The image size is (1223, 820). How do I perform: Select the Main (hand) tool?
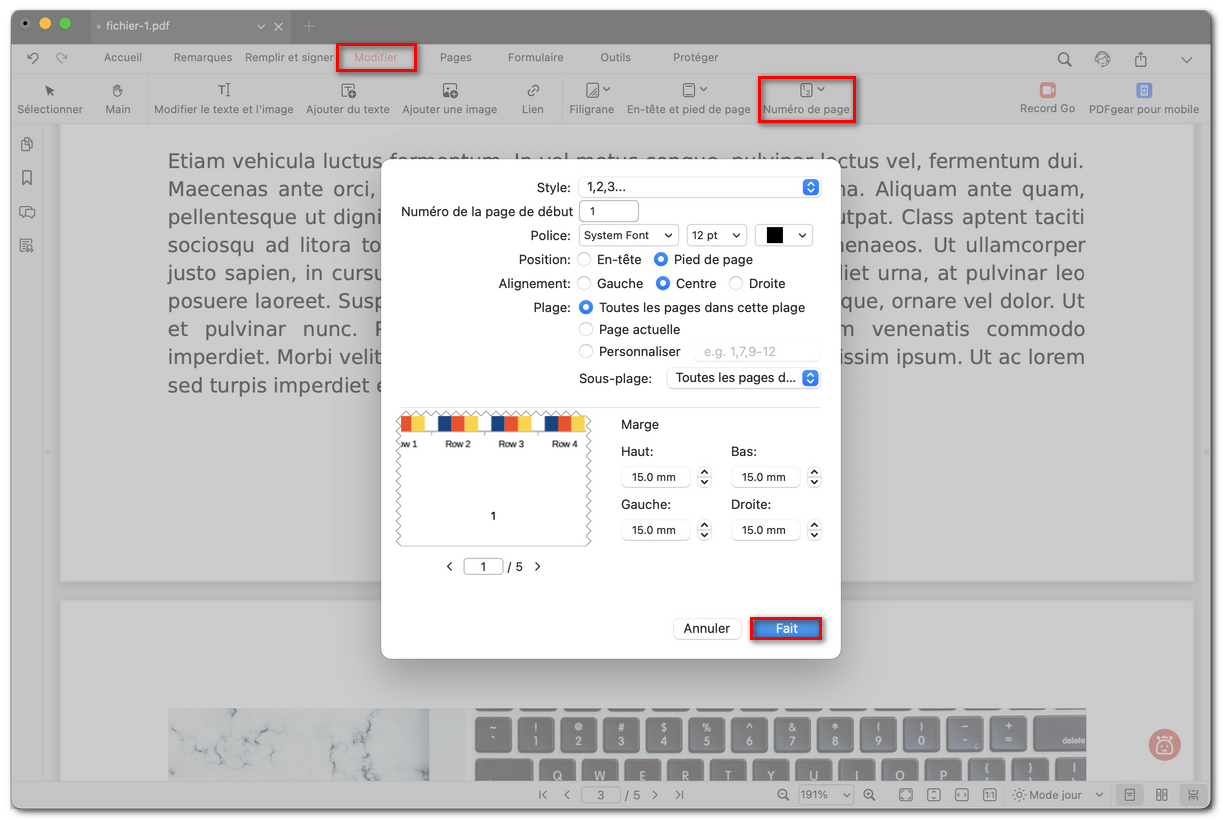[x=117, y=99]
